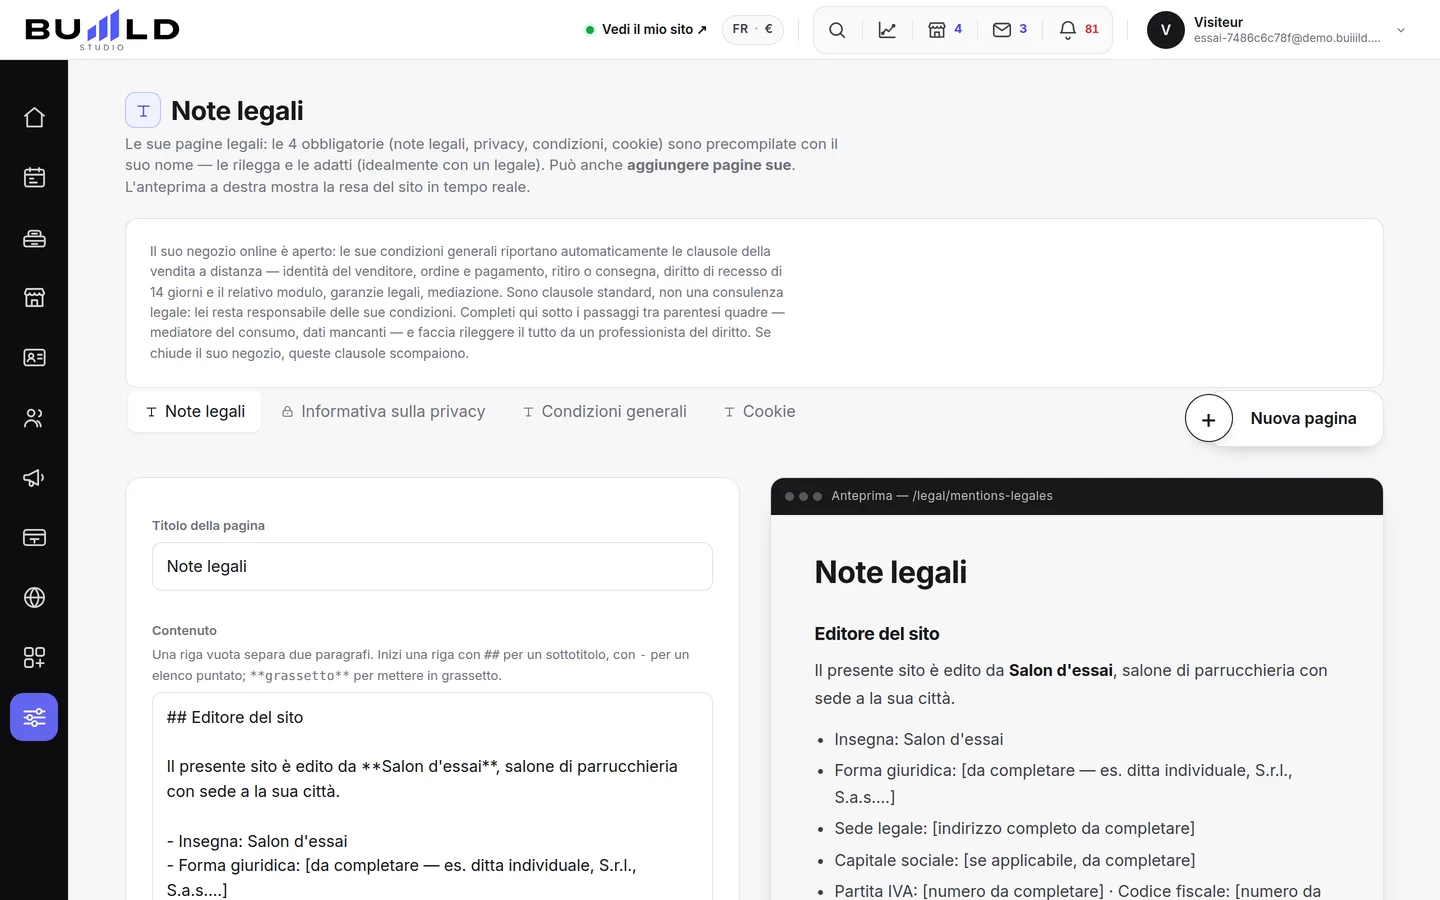The width and height of the screenshot is (1440, 900).
Task: Click the Titolo della pagina input field
Action: click(x=432, y=567)
